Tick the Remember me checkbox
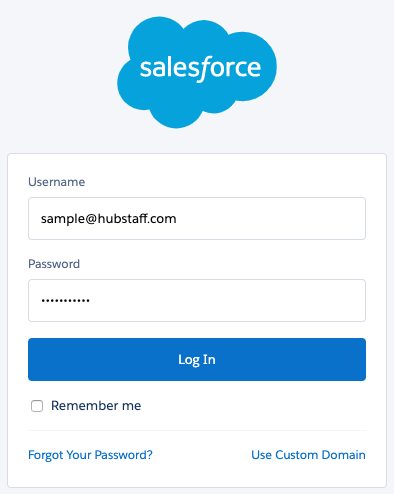 coord(37,406)
